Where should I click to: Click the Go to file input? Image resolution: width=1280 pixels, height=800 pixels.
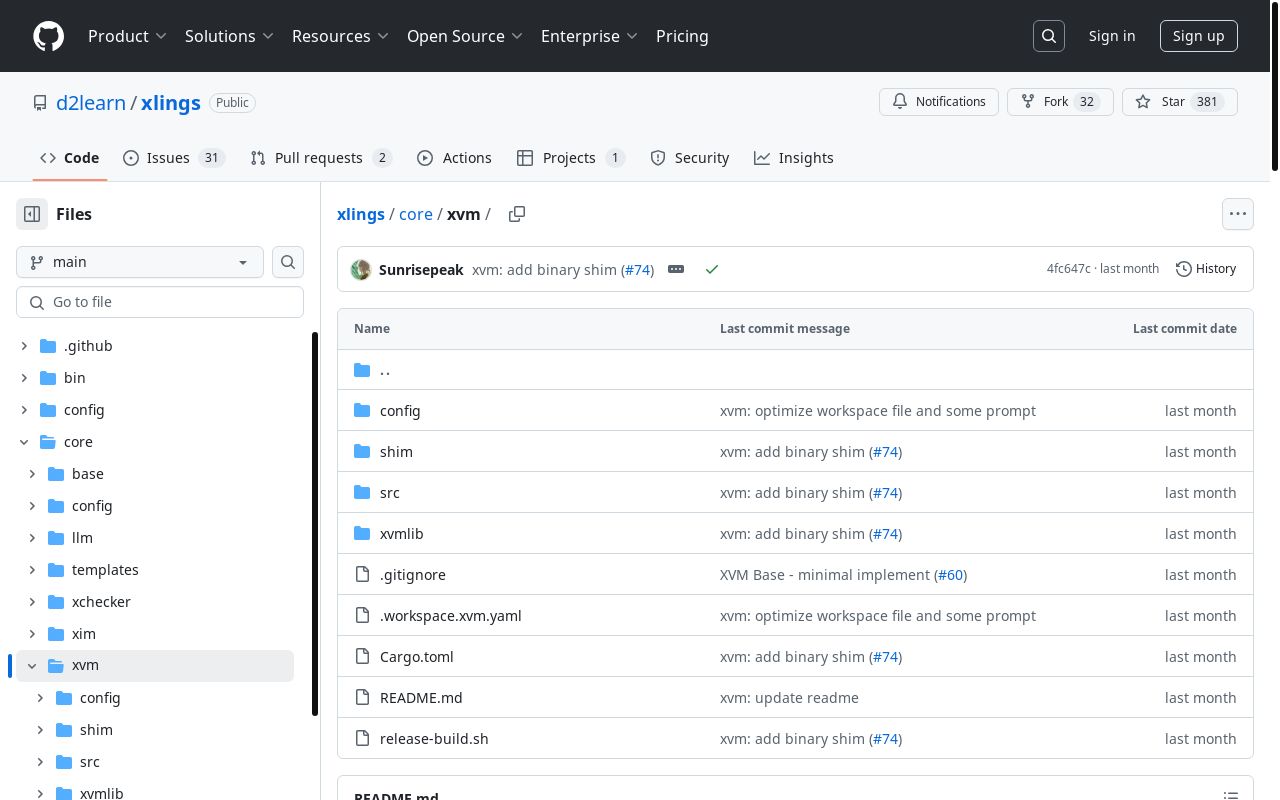pos(160,302)
